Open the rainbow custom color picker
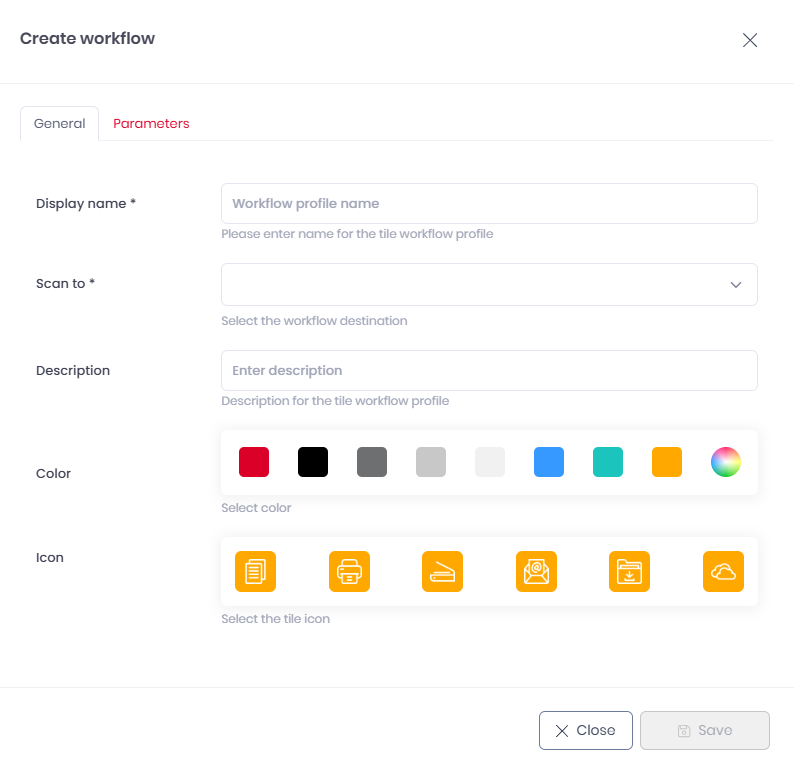 [726, 462]
